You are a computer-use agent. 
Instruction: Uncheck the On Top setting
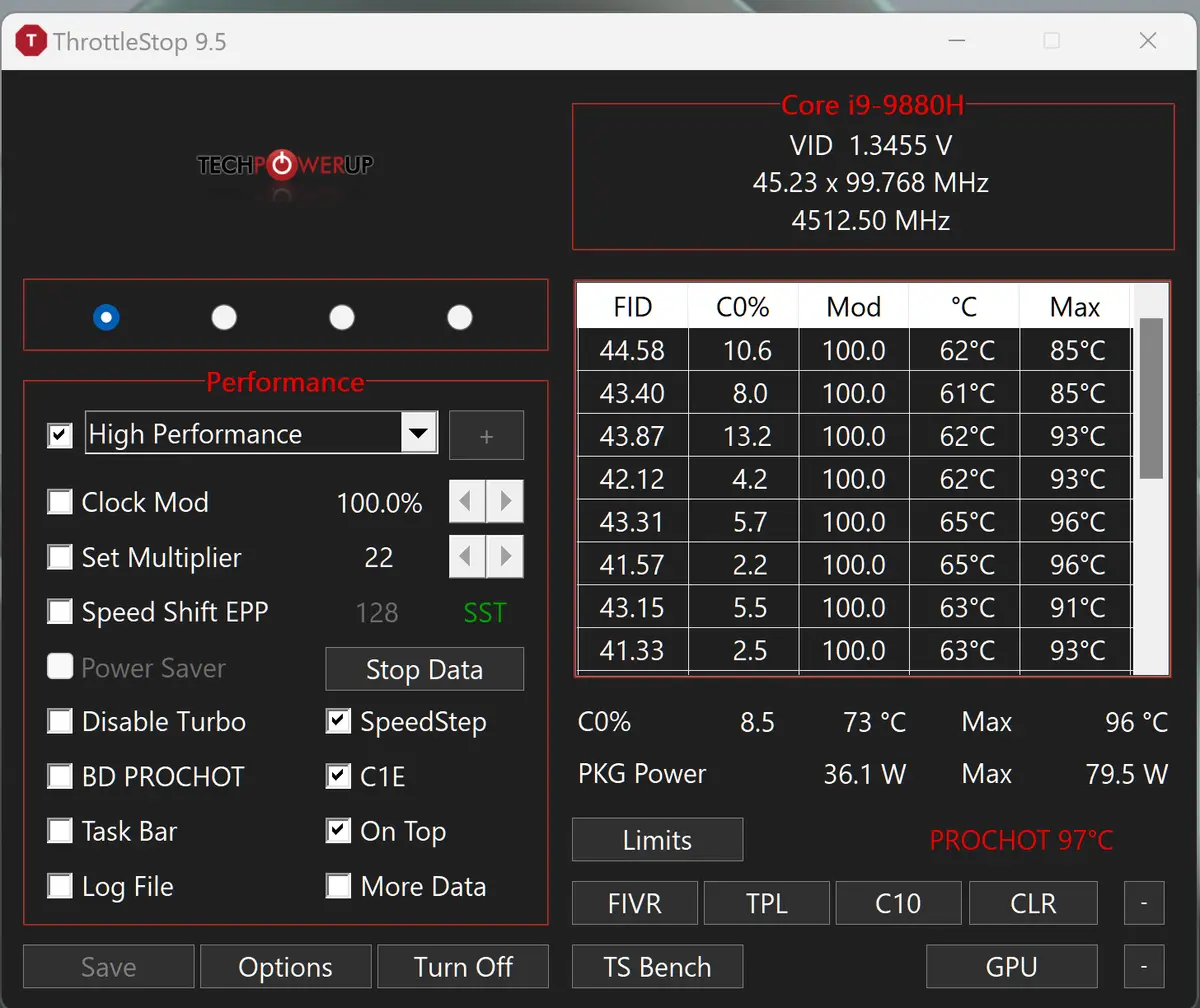pos(338,831)
